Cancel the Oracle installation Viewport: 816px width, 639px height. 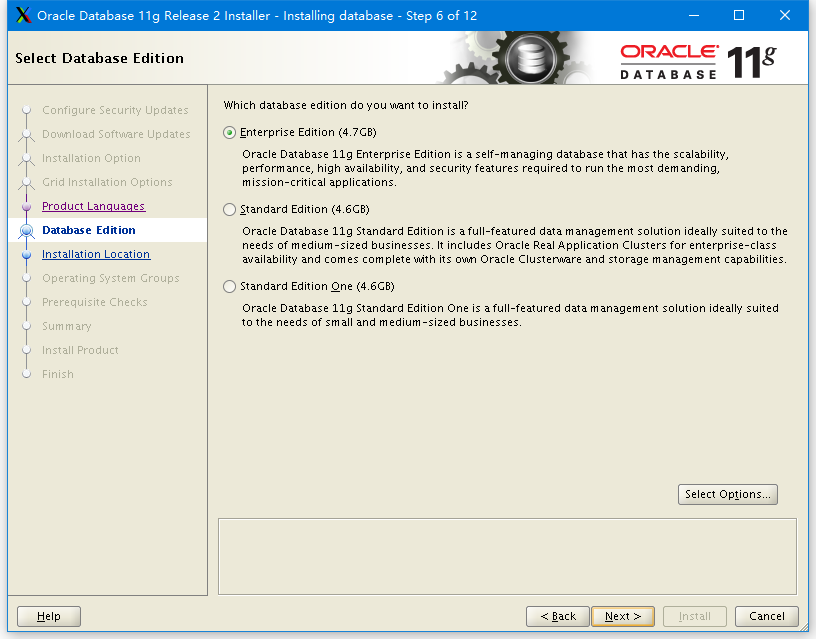tap(767, 617)
